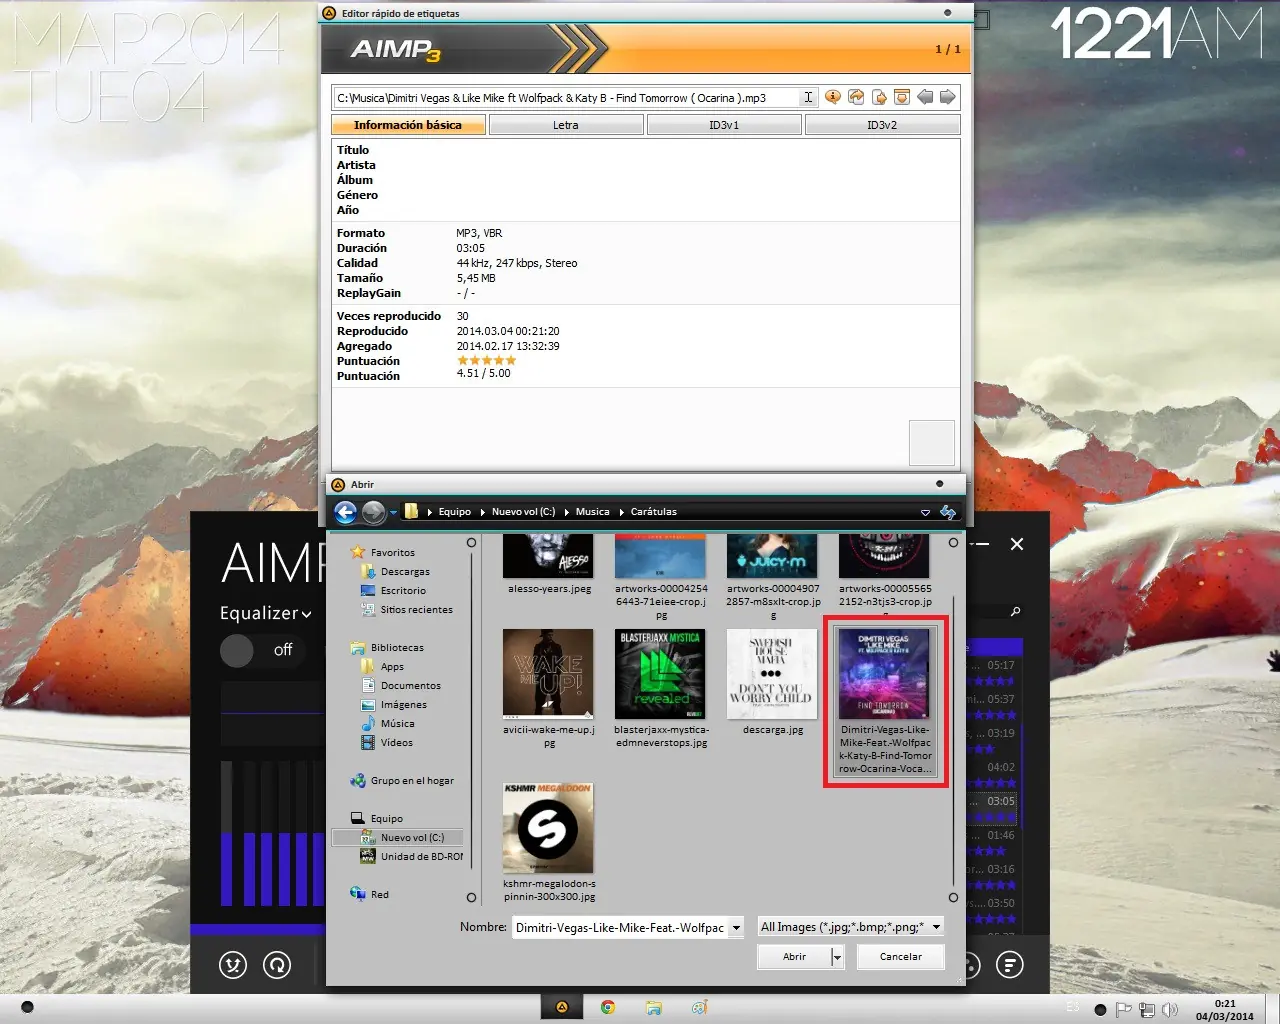Select Sitios recientes in the navigation pane
This screenshot has width=1280, height=1024.
pyautogui.click(x=406, y=609)
